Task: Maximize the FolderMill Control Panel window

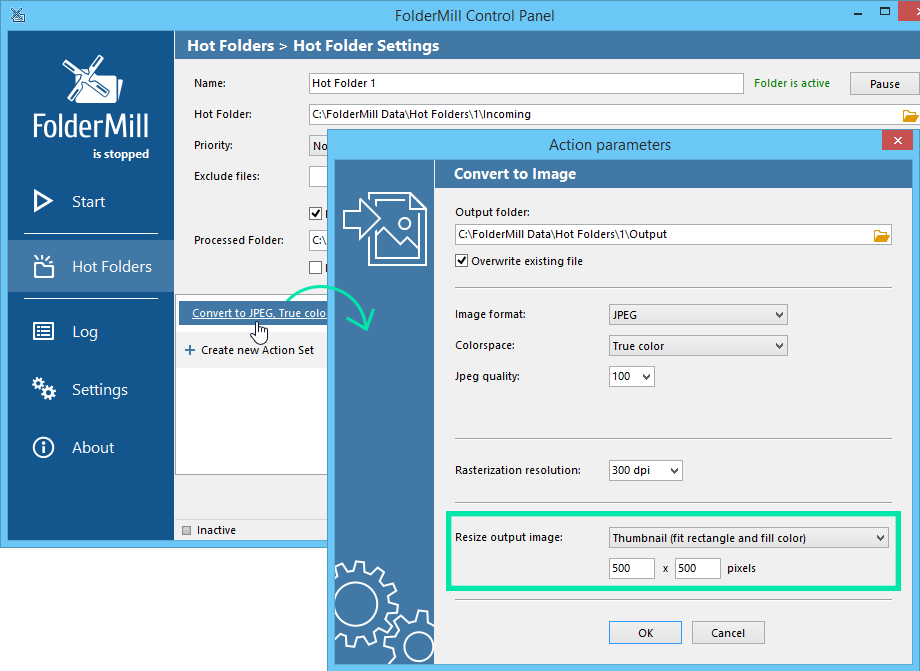Action: pyautogui.click(x=885, y=11)
